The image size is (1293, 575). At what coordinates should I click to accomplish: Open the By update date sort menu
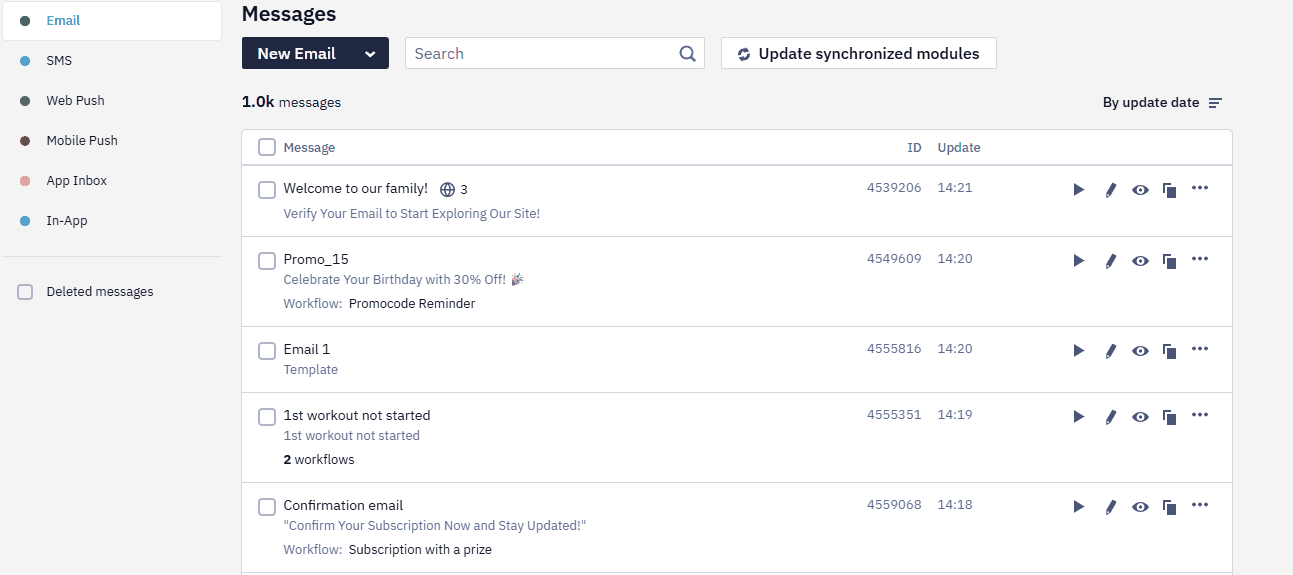tap(1162, 103)
